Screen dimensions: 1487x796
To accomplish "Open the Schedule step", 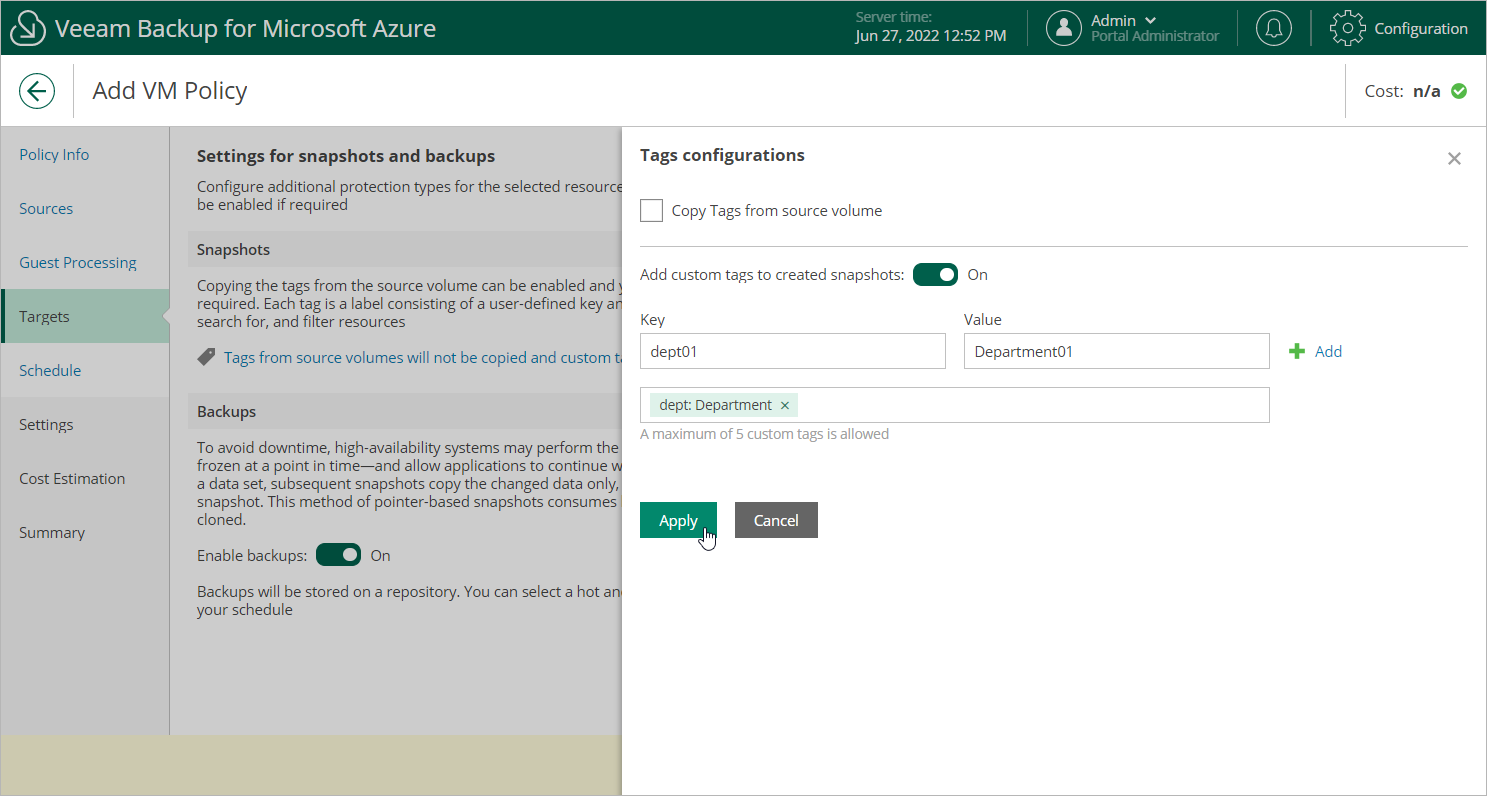I will (x=50, y=370).
